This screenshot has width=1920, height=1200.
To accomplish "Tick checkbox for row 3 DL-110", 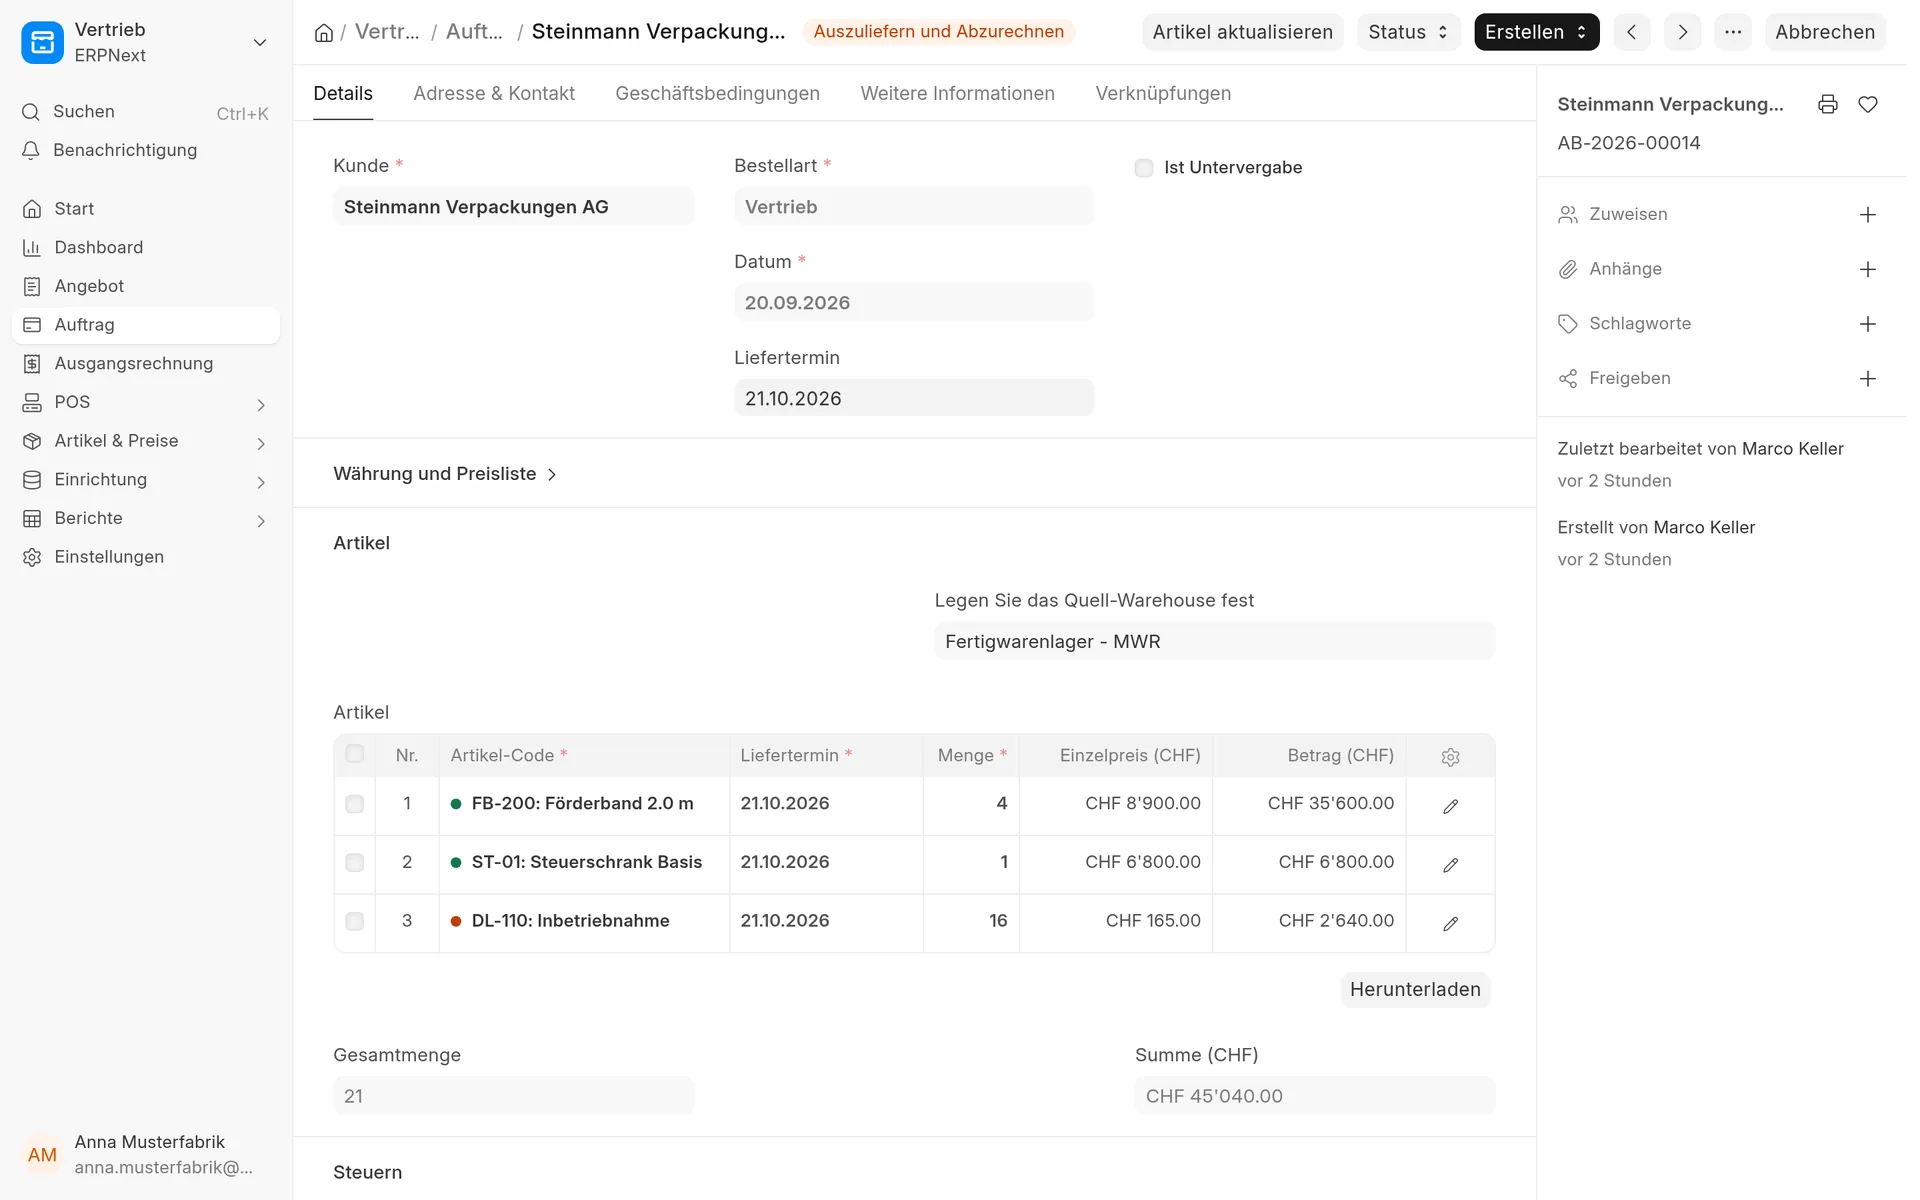I will tap(354, 922).
